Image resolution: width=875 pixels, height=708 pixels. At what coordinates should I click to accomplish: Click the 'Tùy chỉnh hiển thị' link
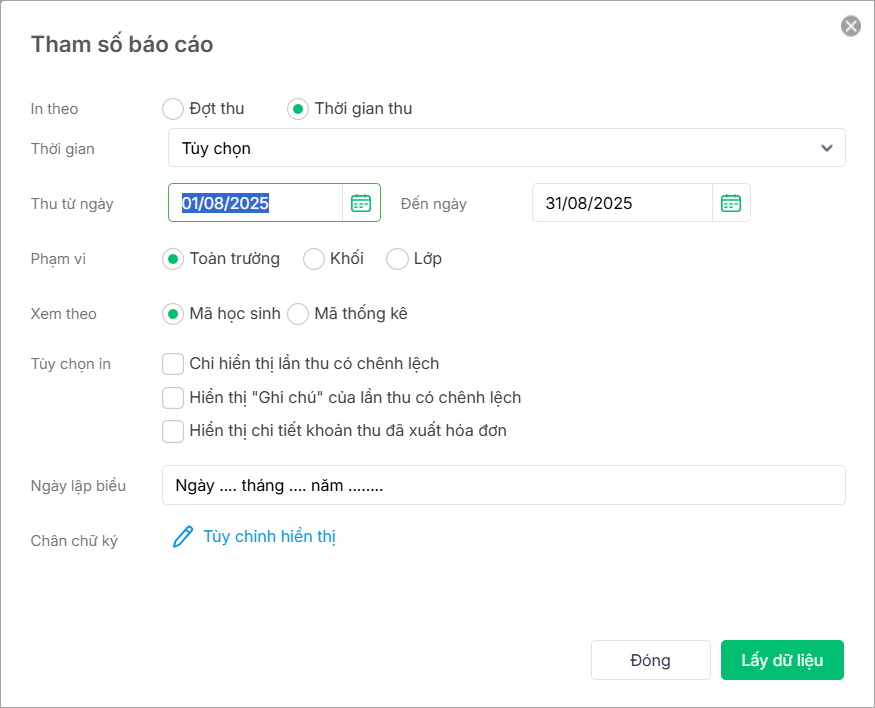pyautogui.click(x=269, y=537)
